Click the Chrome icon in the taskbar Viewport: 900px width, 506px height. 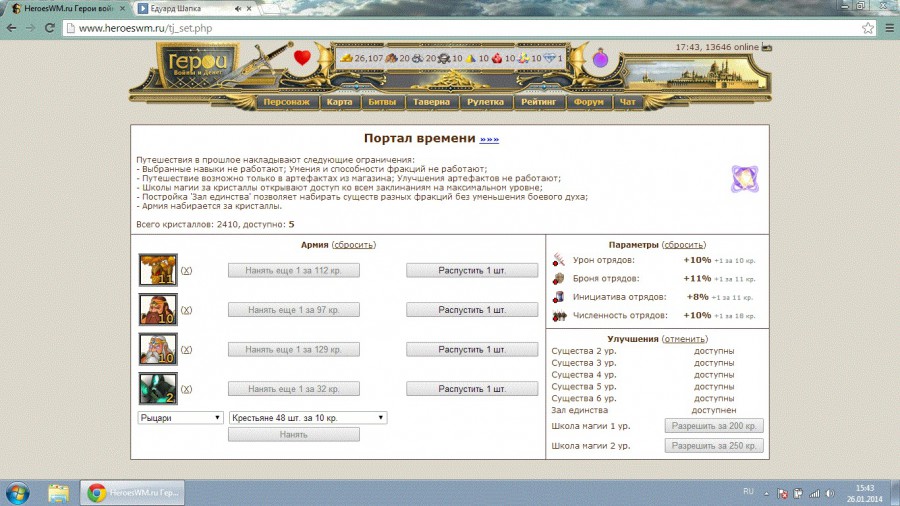point(97,492)
